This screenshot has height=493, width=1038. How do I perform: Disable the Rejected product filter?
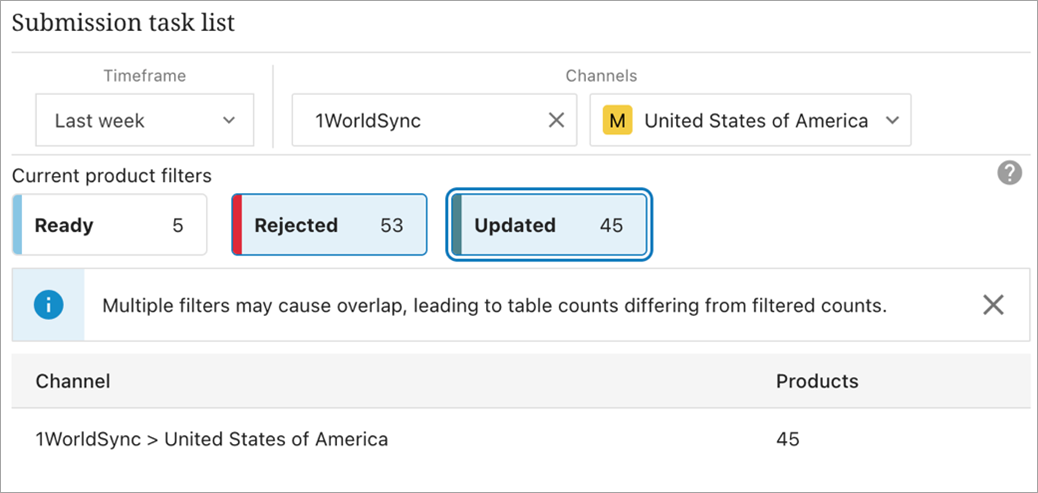point(330,225)
